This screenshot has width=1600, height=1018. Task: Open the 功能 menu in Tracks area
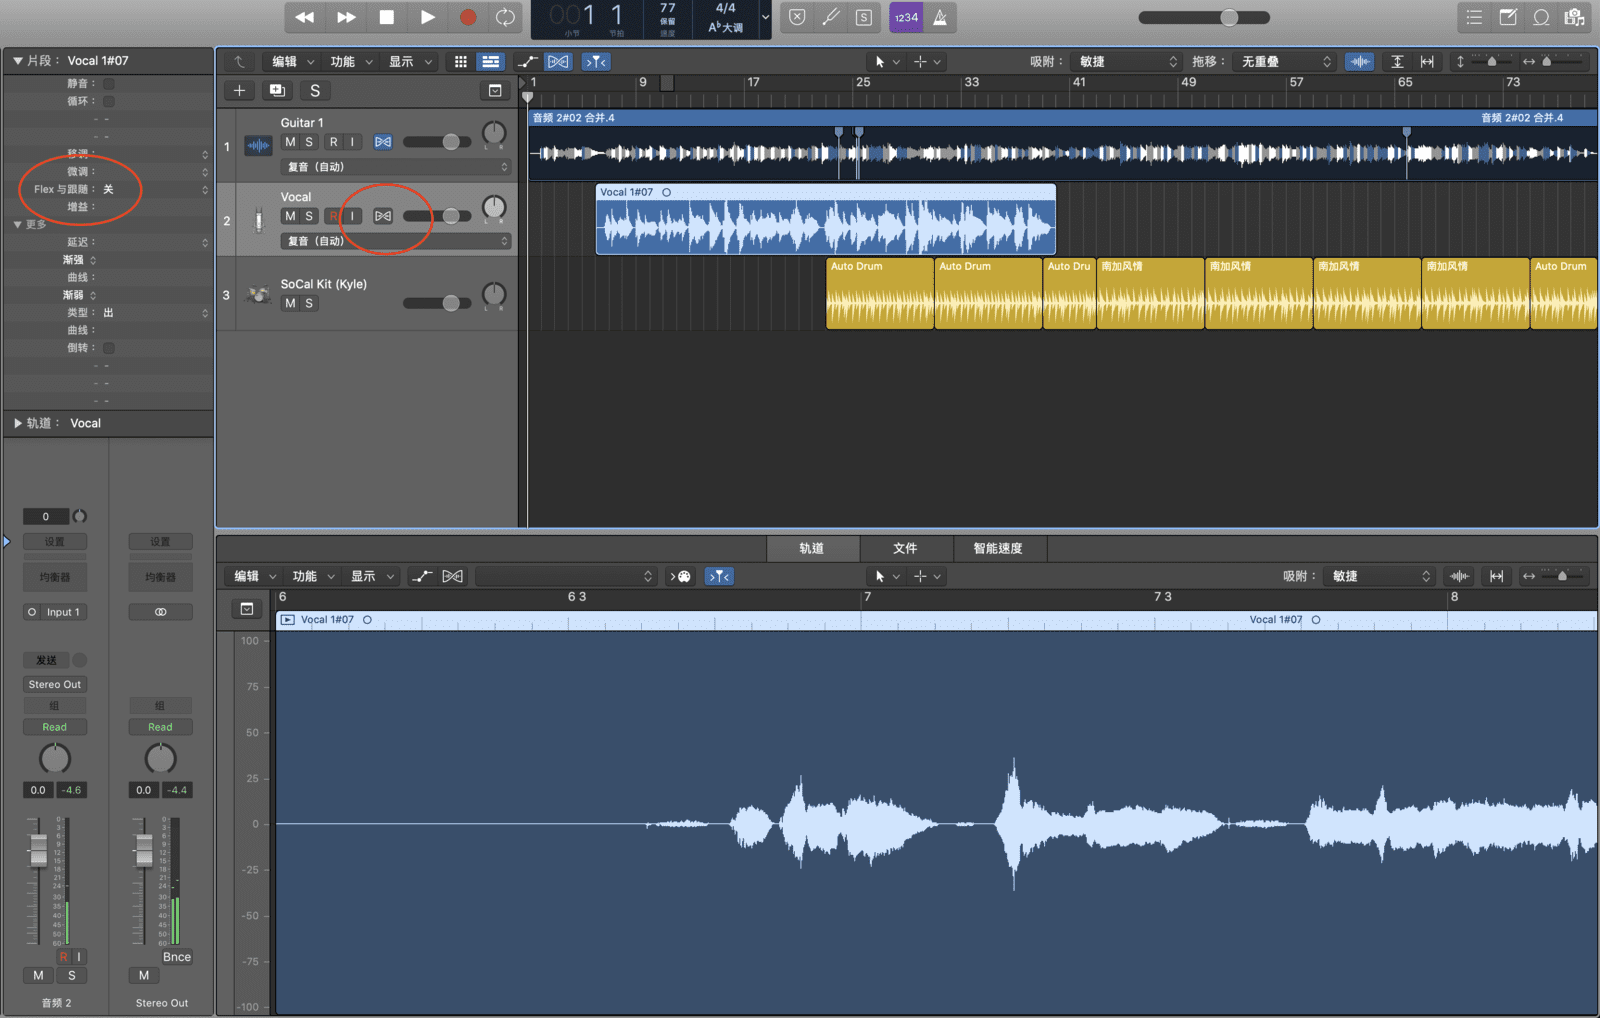coord(351,62)
